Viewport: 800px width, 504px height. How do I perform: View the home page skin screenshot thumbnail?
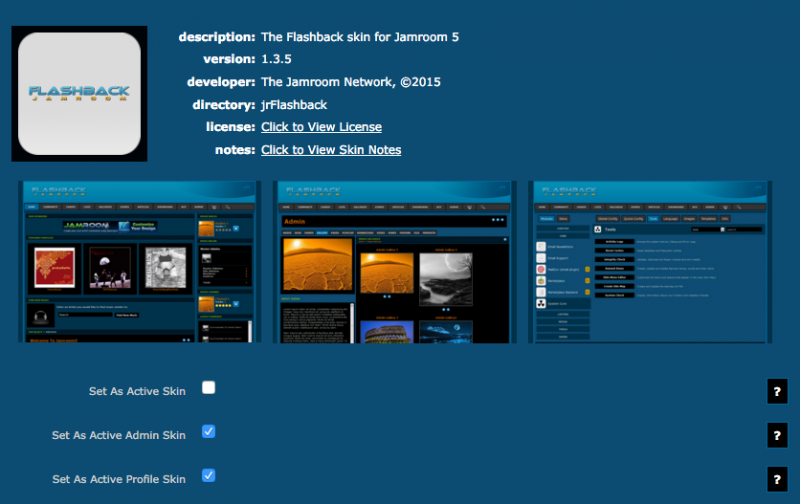click(x=139, y=262)
